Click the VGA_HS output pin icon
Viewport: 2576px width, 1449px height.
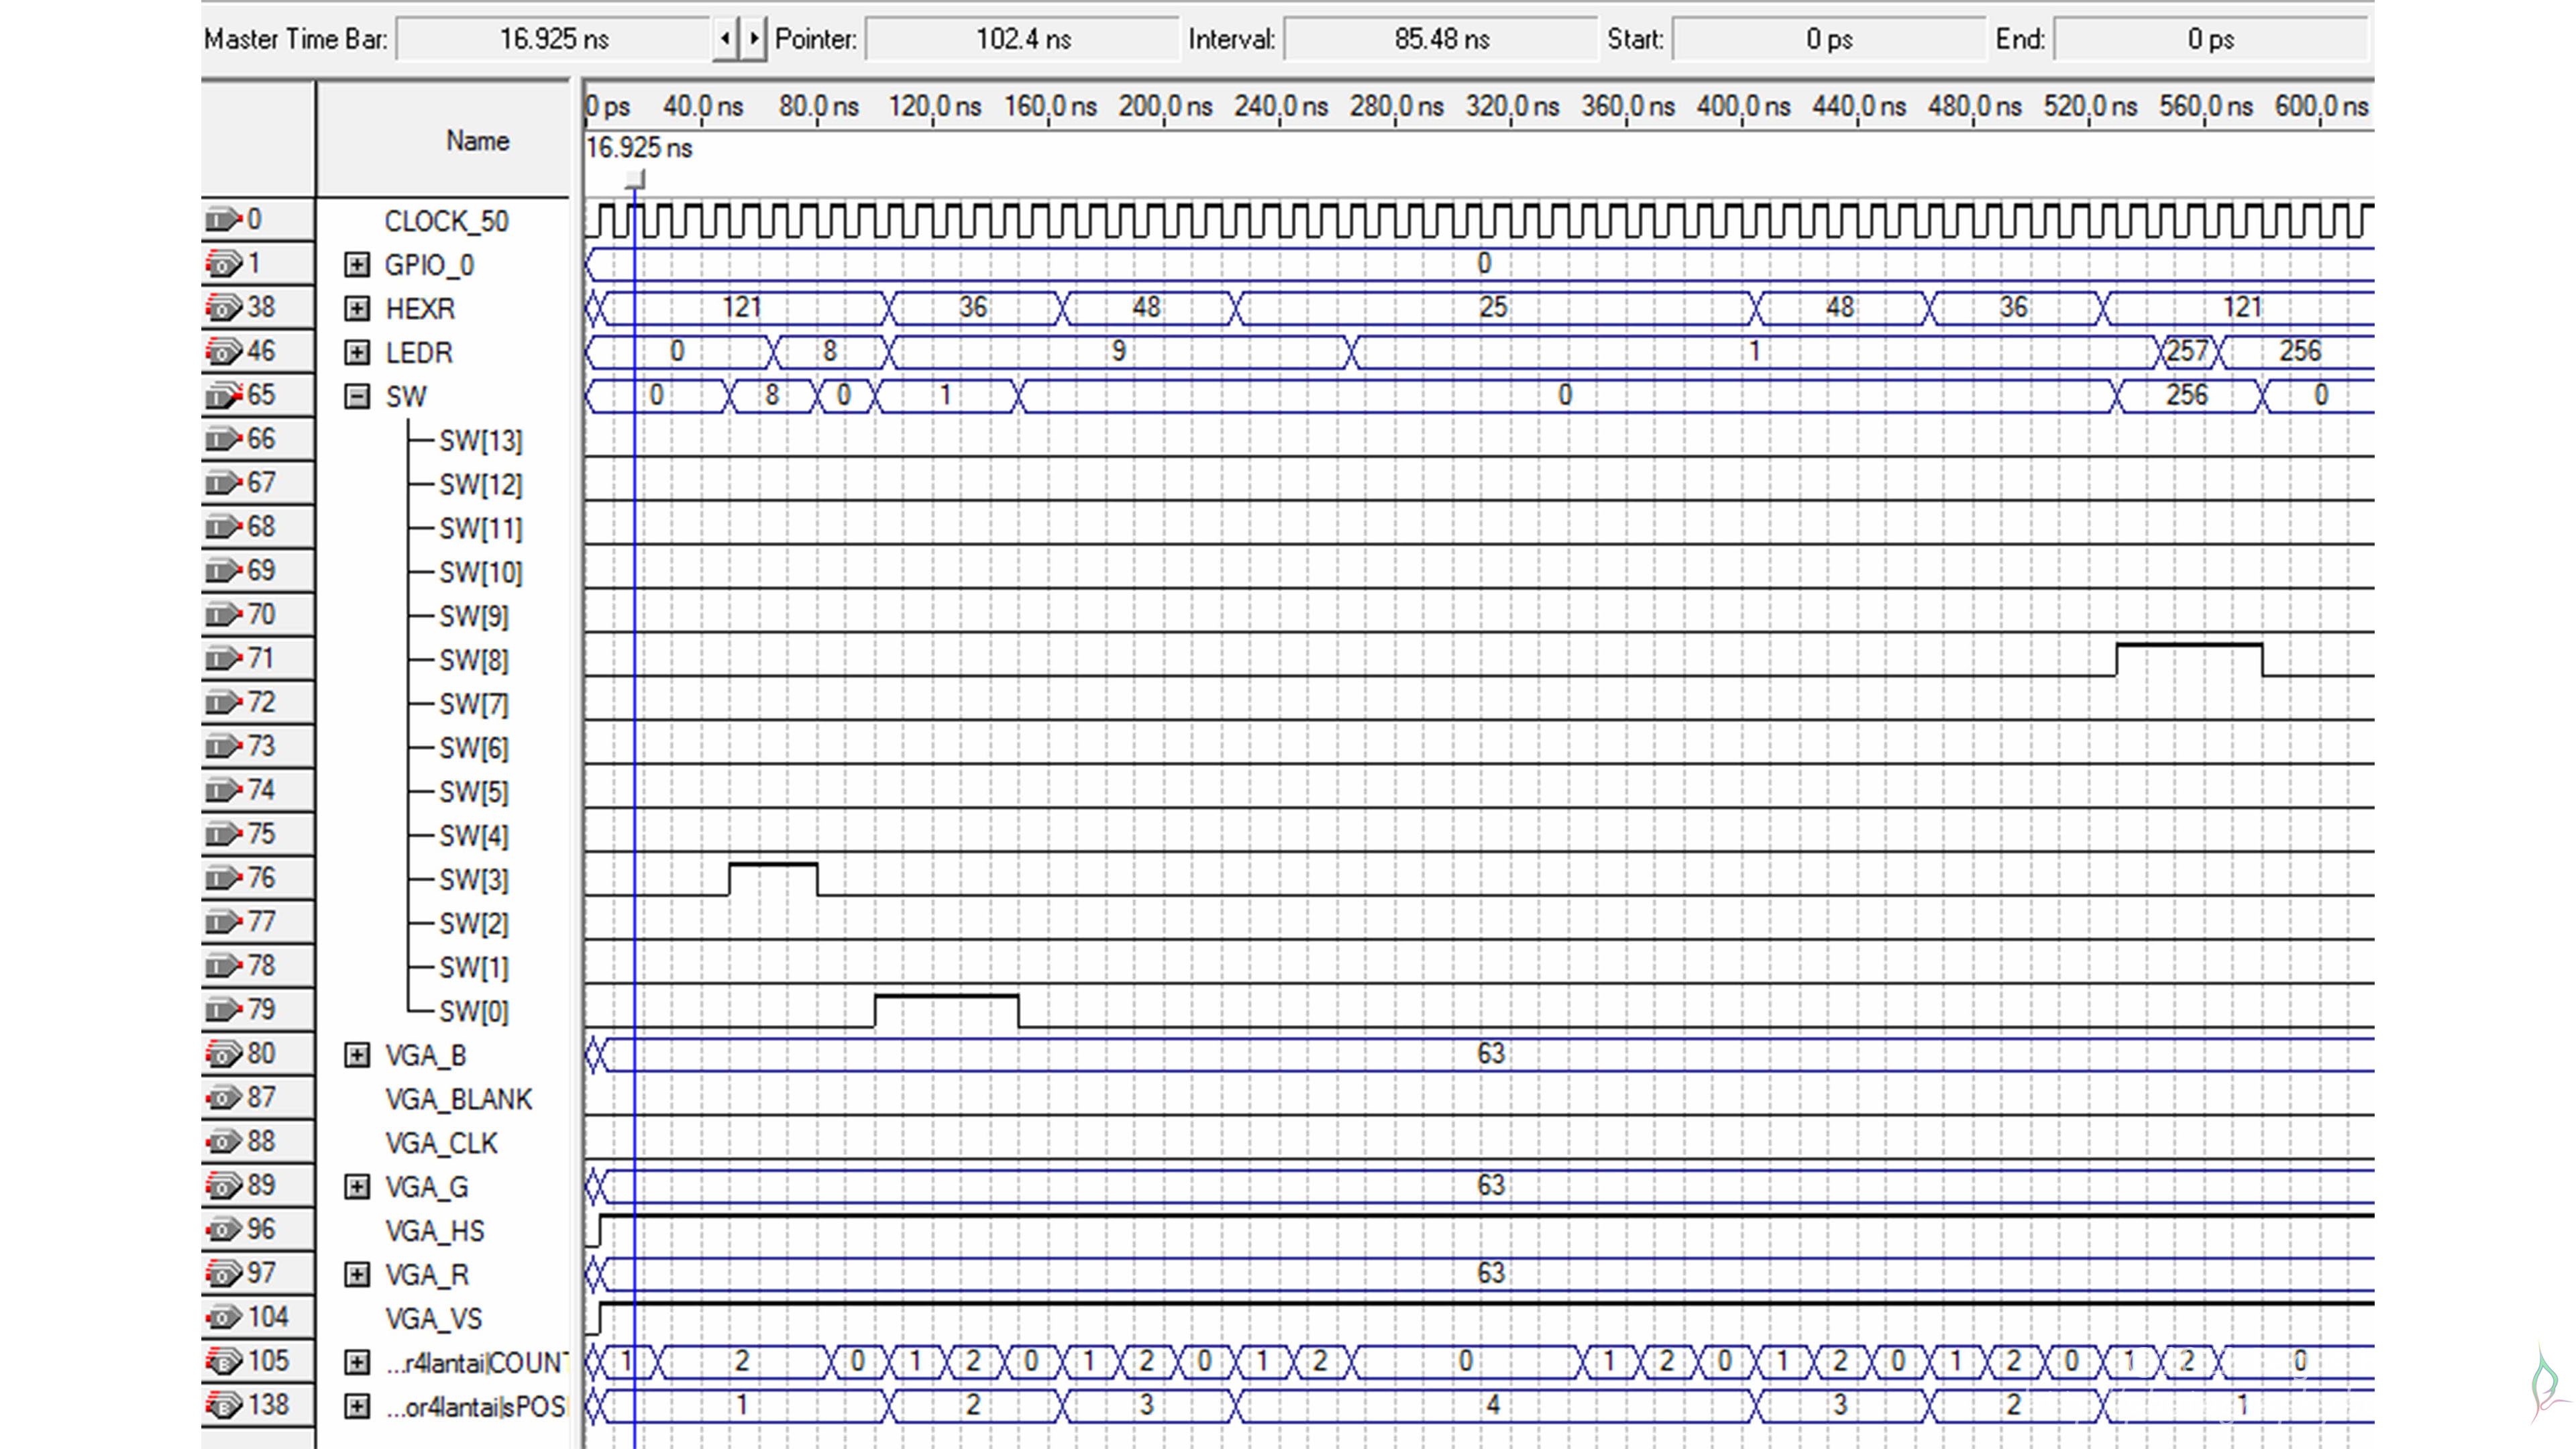[223, 1229]
